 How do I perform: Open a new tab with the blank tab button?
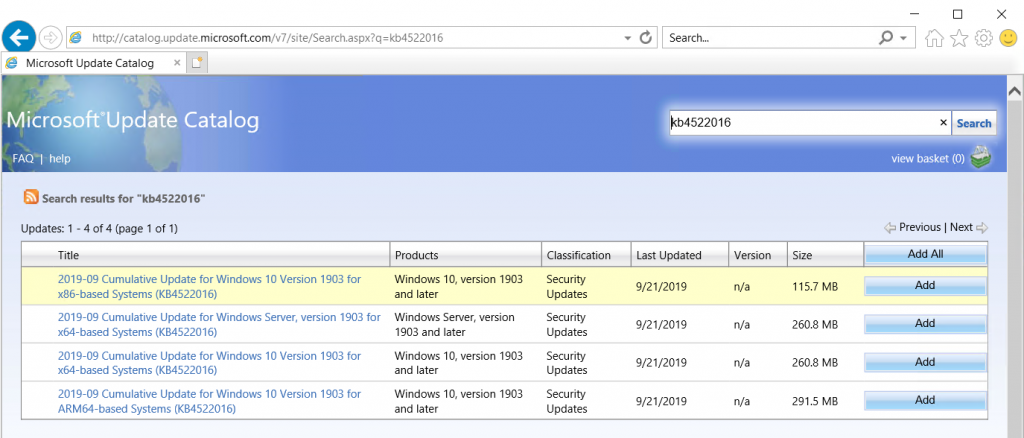pyautogui.click(x=197, y=63)
